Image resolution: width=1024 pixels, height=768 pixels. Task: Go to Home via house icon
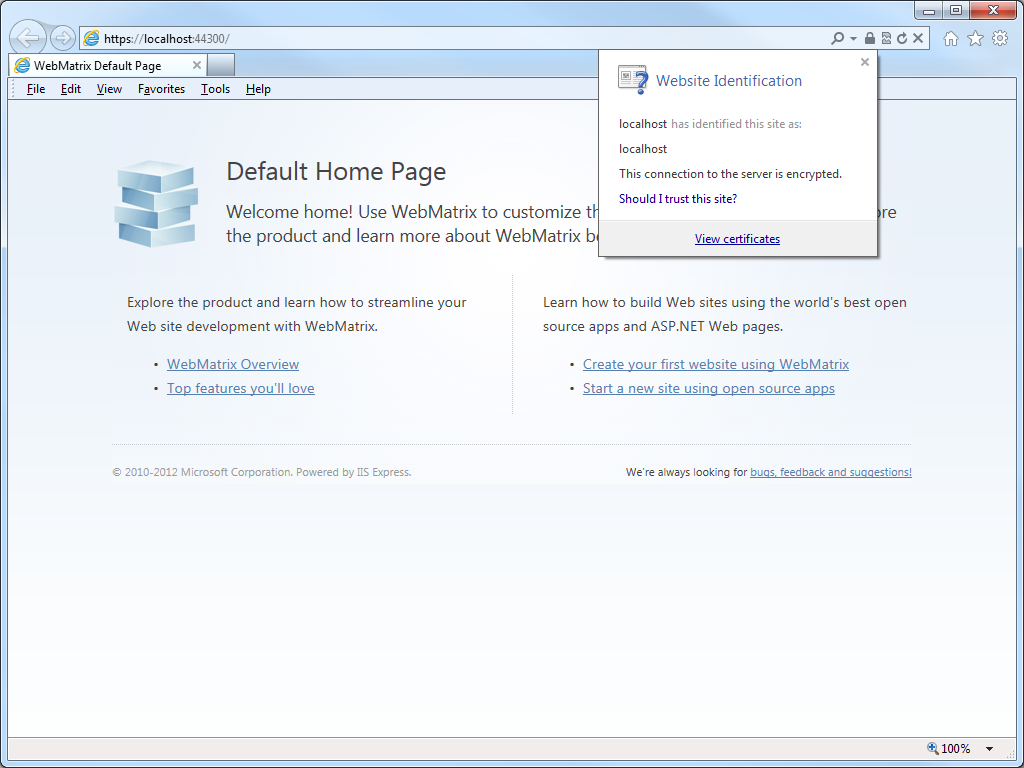(x=951, y=38)
